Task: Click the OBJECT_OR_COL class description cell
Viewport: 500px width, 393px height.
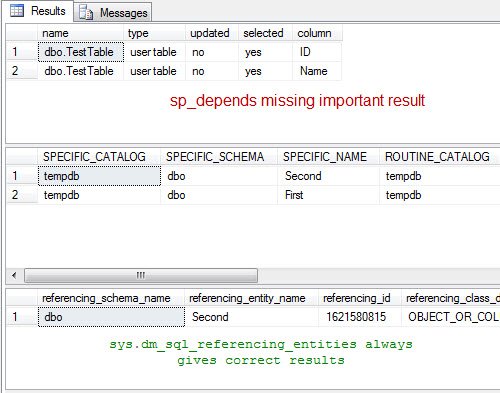Action: point(451,317)
